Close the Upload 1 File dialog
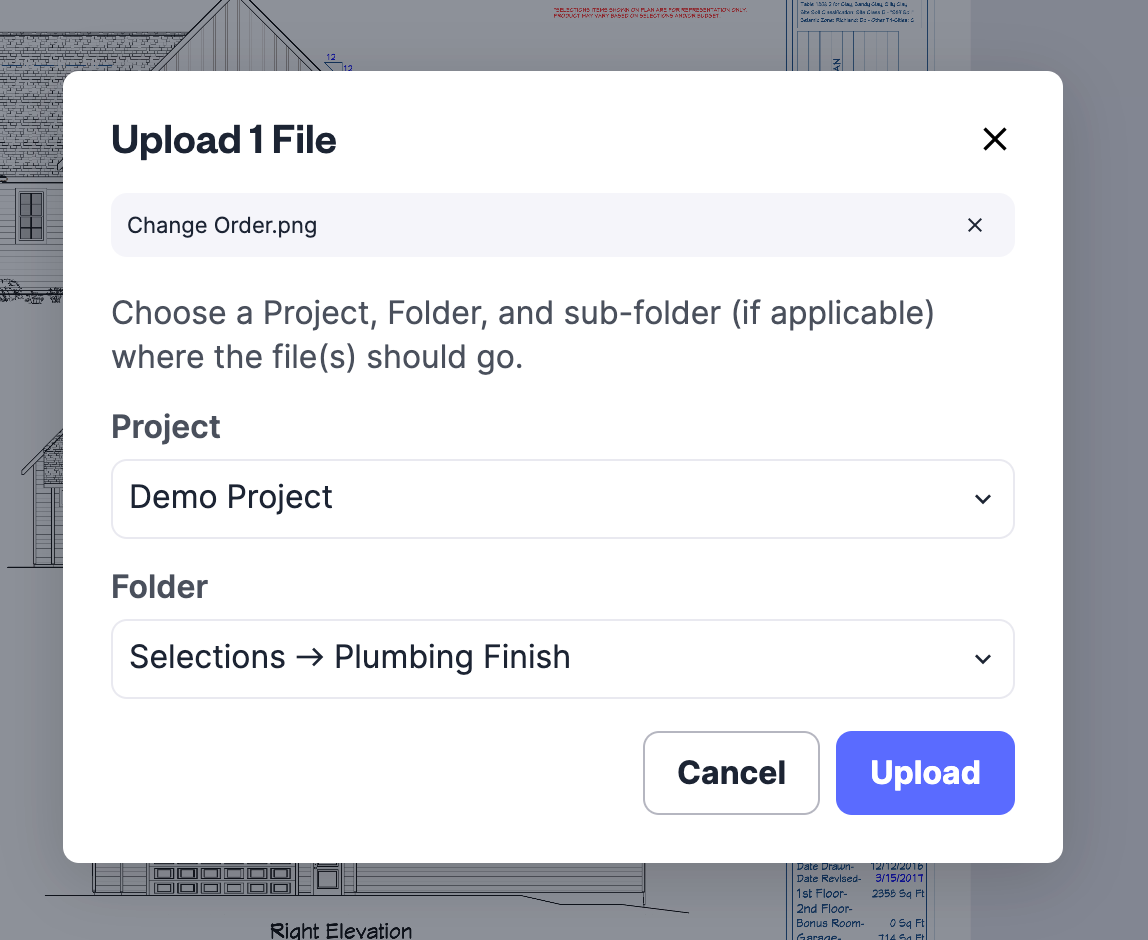Image resolution: width=1148 pixels, height=940 pixels. (994, 139)
